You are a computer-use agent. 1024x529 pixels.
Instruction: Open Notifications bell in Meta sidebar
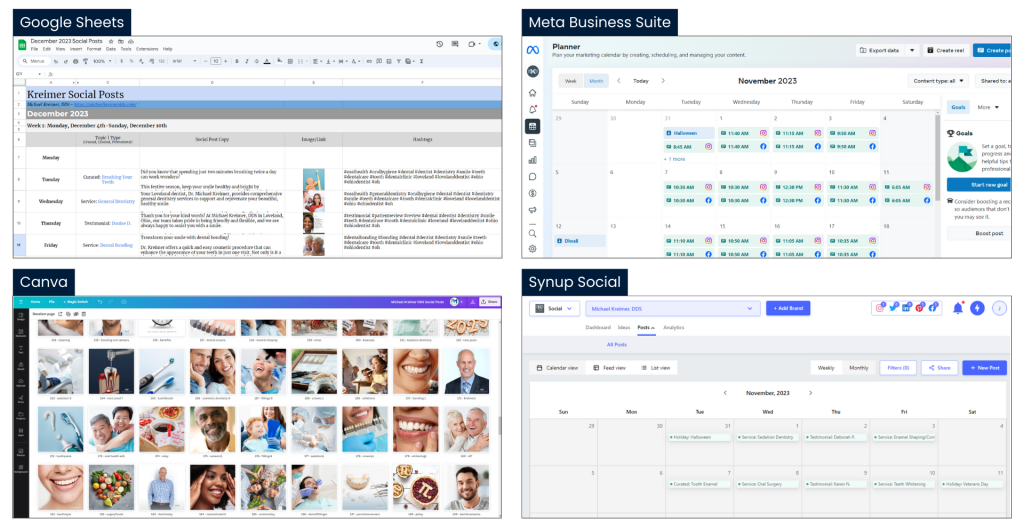tap(533, 110)
